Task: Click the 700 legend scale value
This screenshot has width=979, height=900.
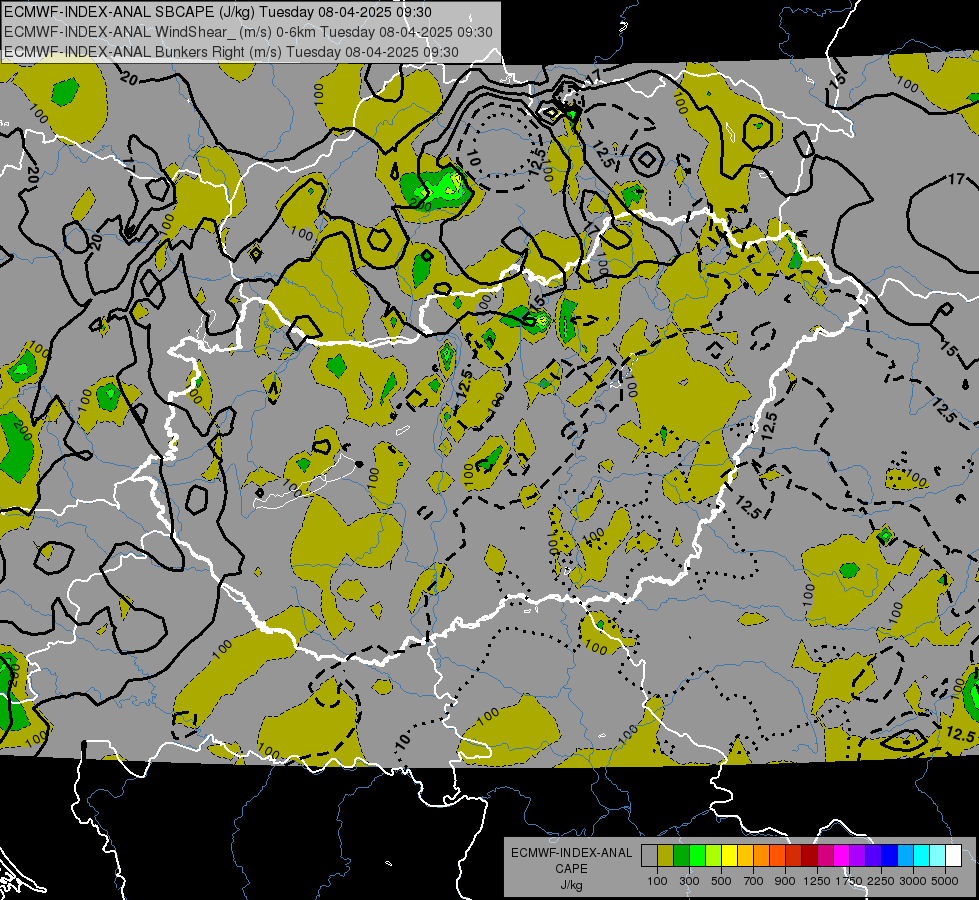Action: (x=754, y=881)
